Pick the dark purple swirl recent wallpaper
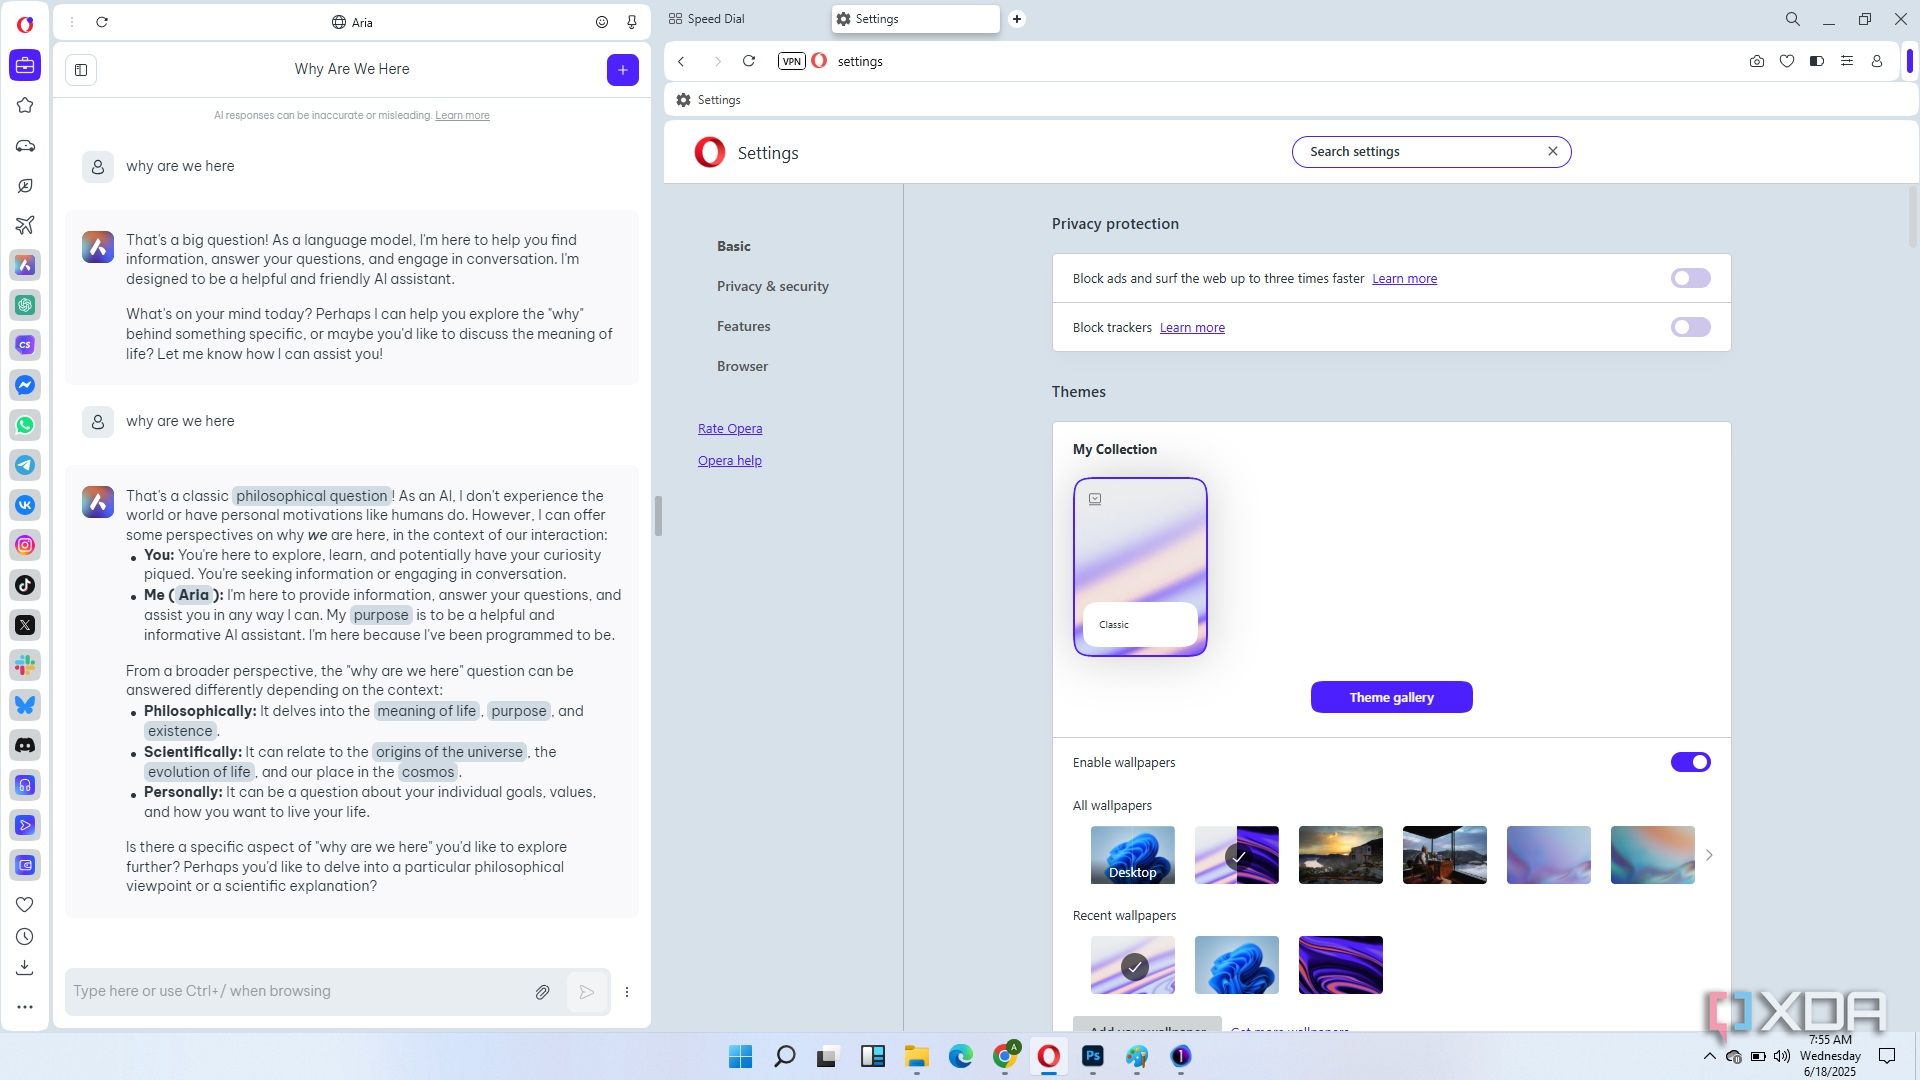This screenshot has height=1080, width=1920. tap(1340, 965)
